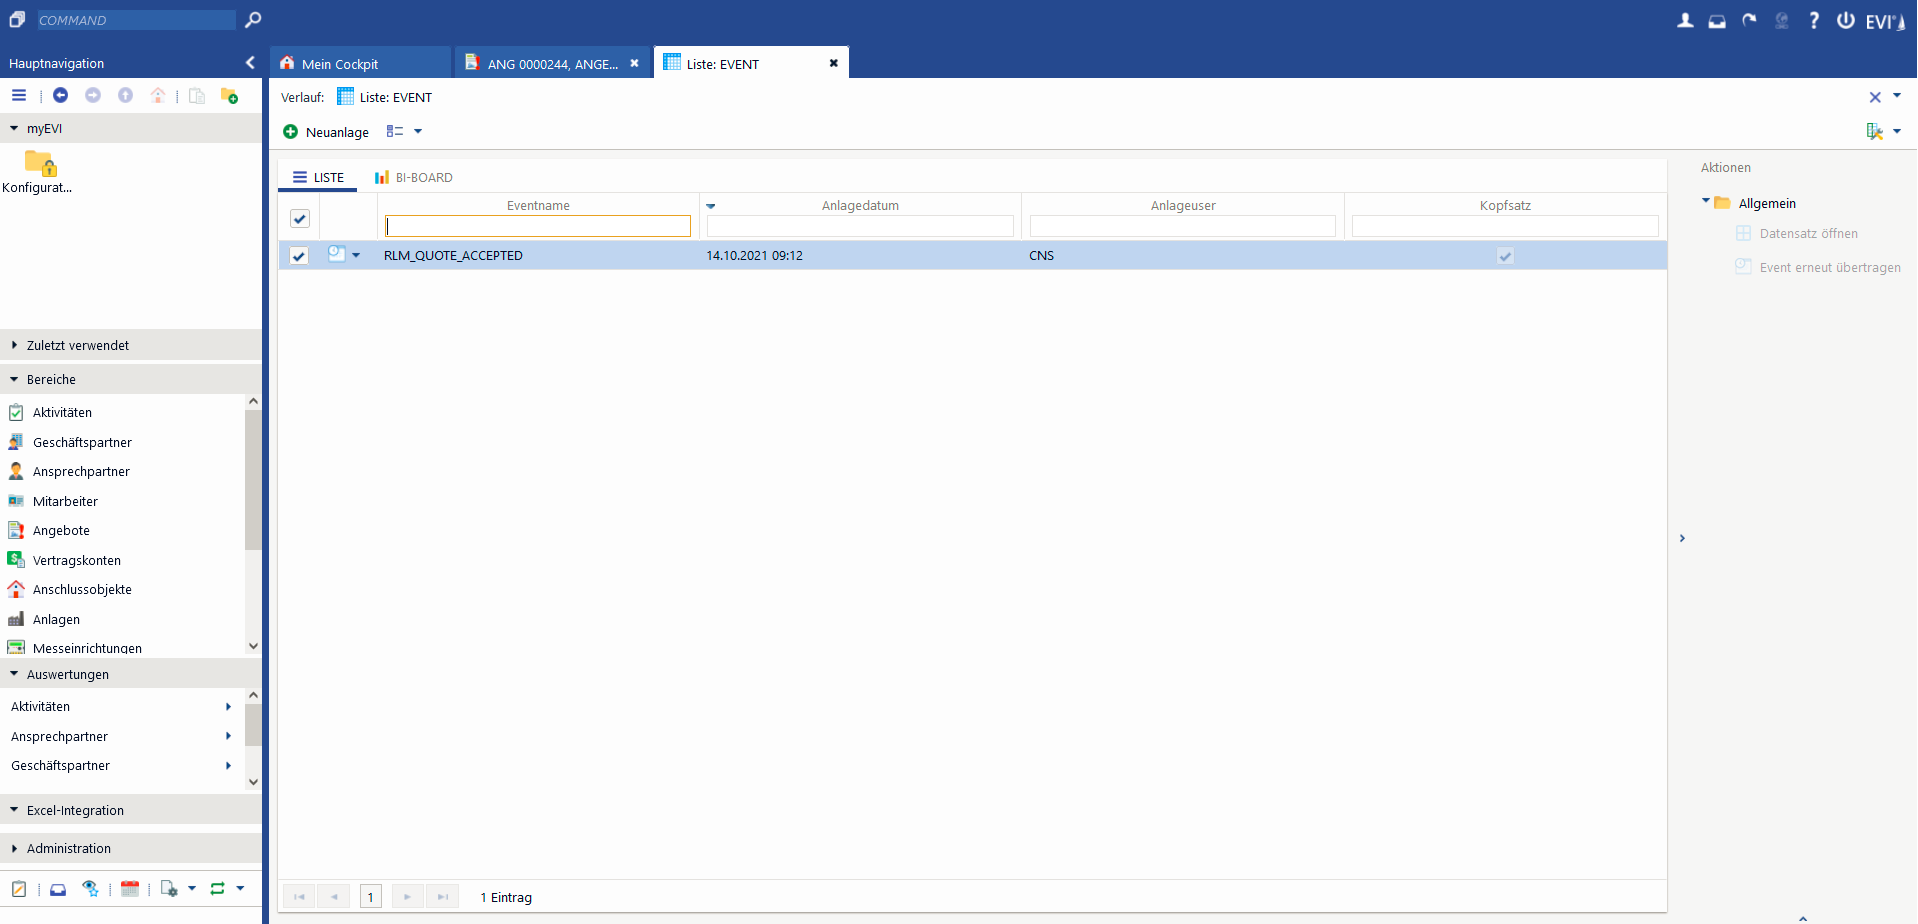Click the power logout icon

point(1845,21)
